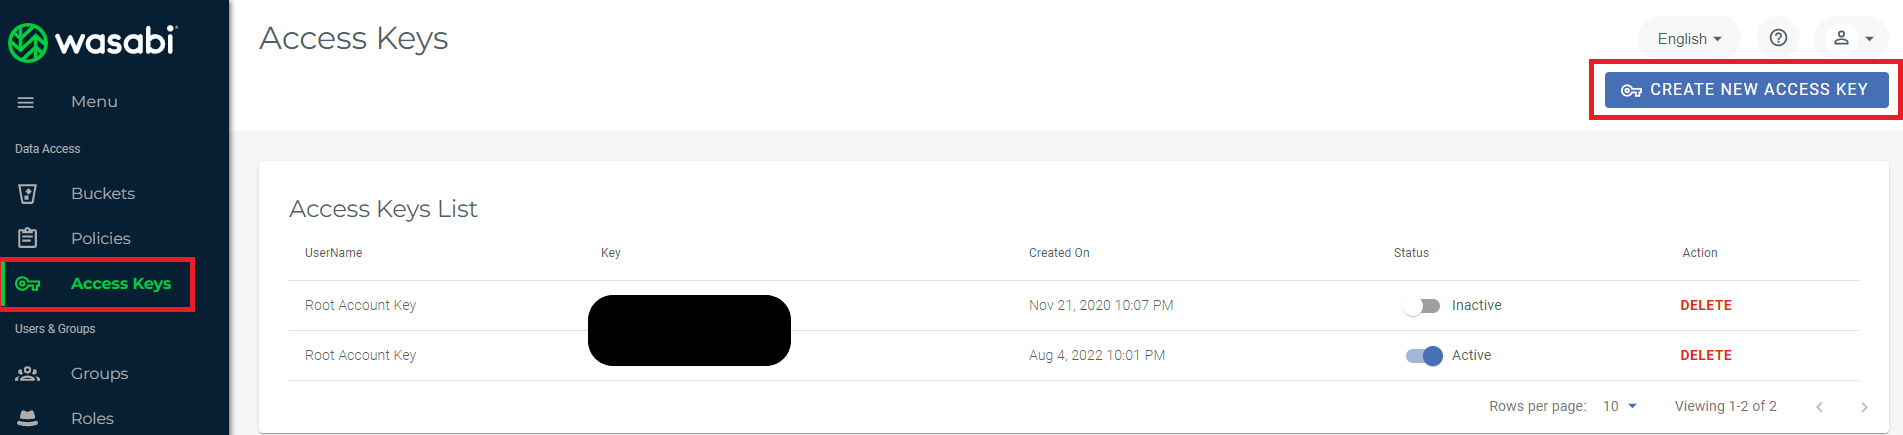Click the Policies clipboard icon
1903x435 pixels.
pos(28,238)
